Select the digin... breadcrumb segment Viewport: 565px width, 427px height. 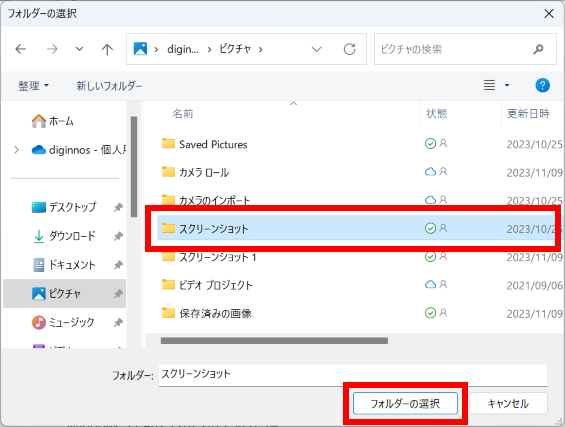point(183,49)
